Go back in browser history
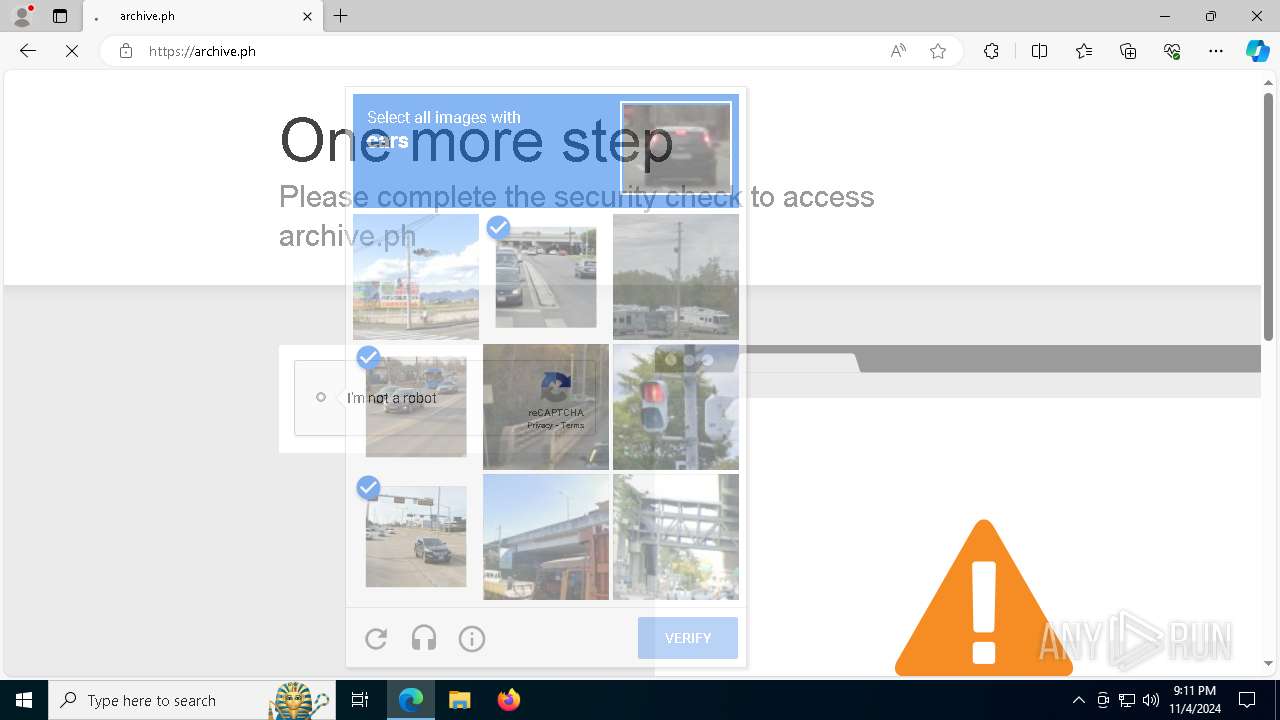Viewport: 1280px width, 720px height. coord(28,51)
